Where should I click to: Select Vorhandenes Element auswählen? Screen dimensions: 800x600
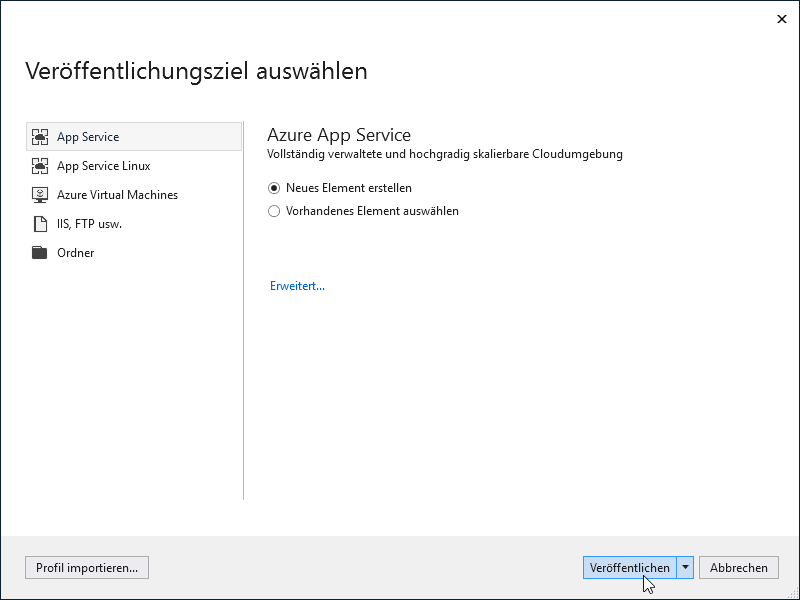pyautogui.click(x=274, y=211)
